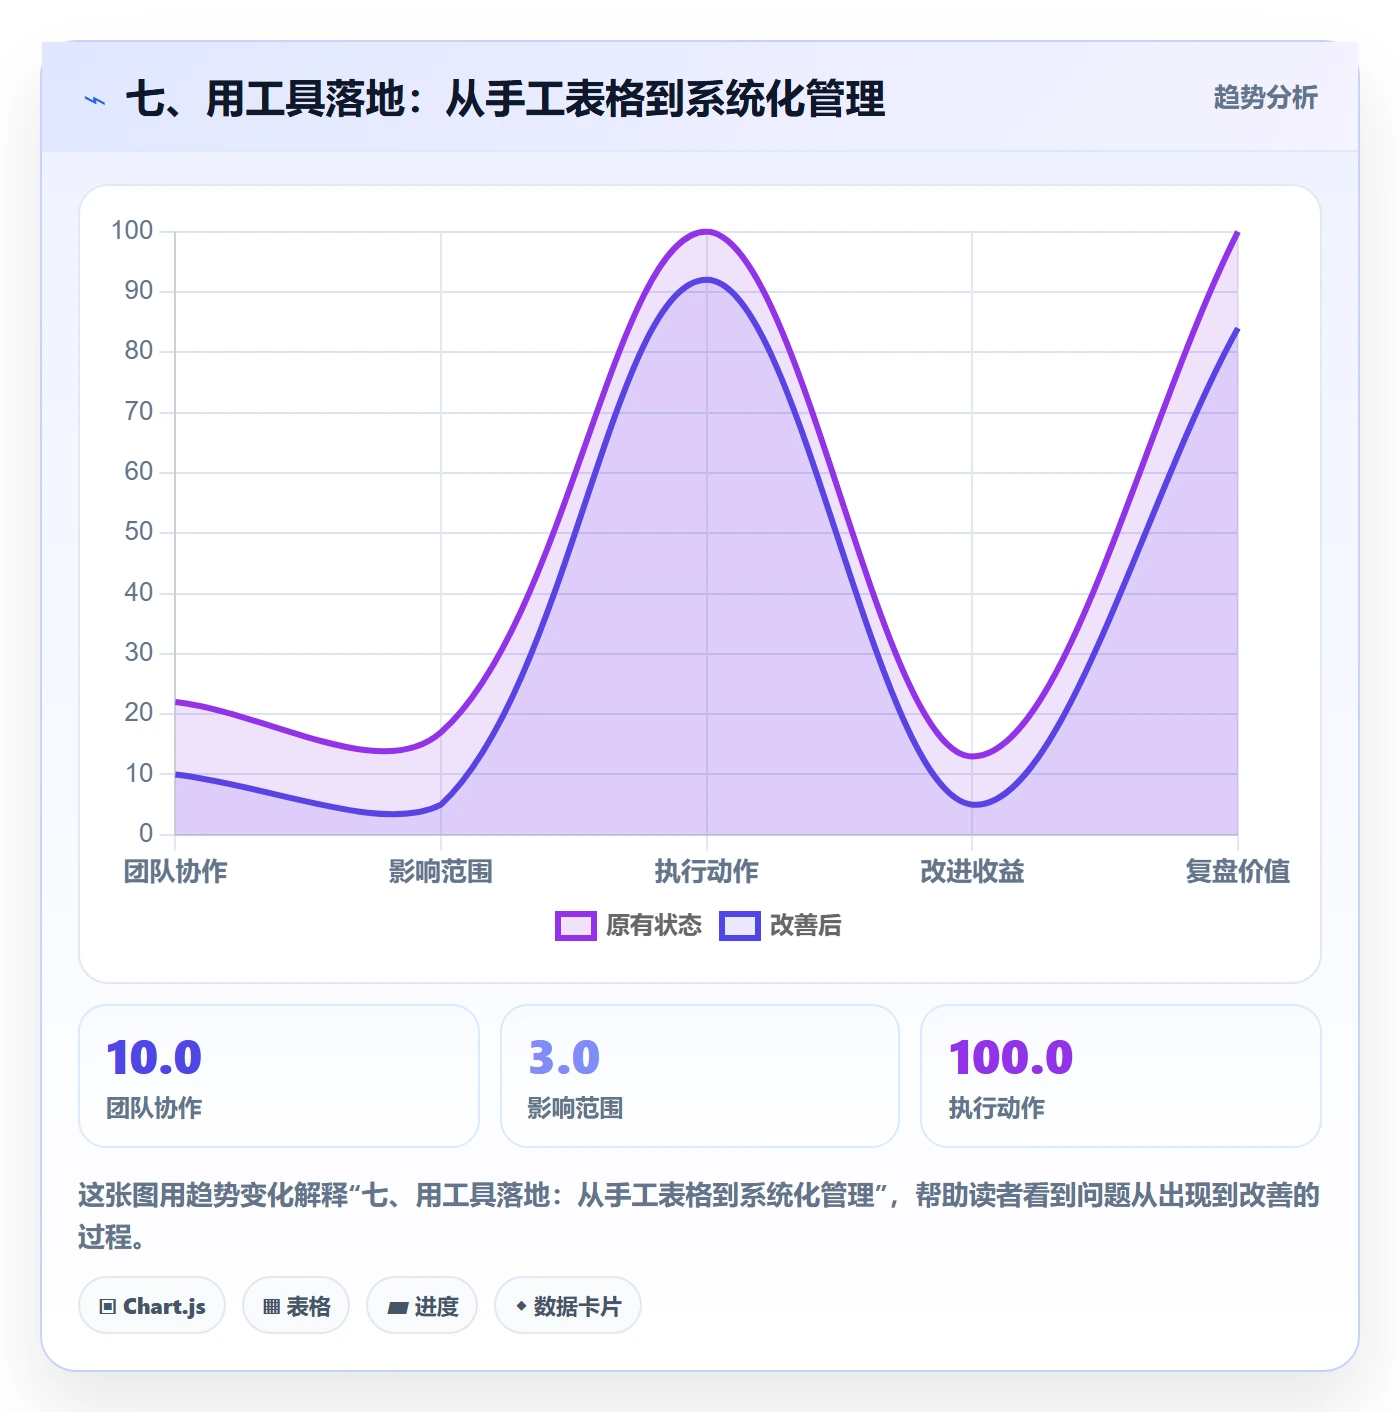Click the square icon in the Chart.js chip
The image size is (1400, 1412).
(x=108, y=1307)
